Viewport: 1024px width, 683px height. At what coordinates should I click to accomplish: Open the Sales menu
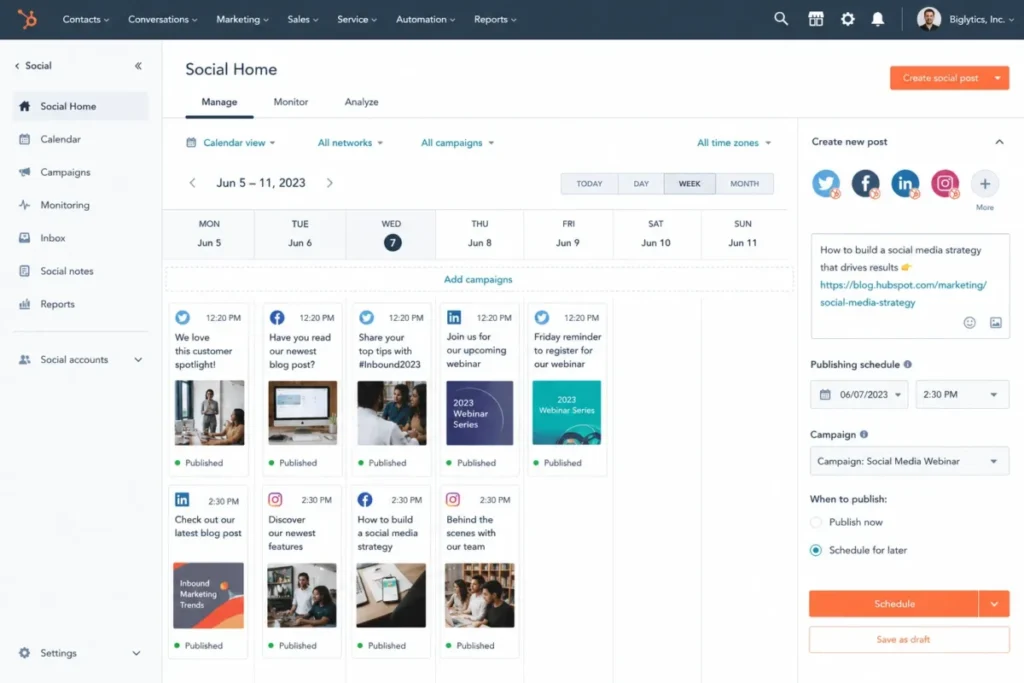coord(303,19)
